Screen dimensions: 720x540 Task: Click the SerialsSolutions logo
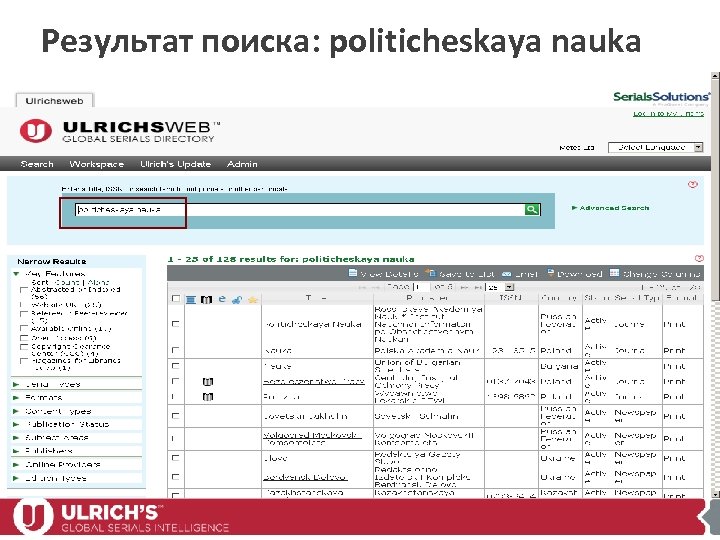pyautogui.click(x=661, y=97)
